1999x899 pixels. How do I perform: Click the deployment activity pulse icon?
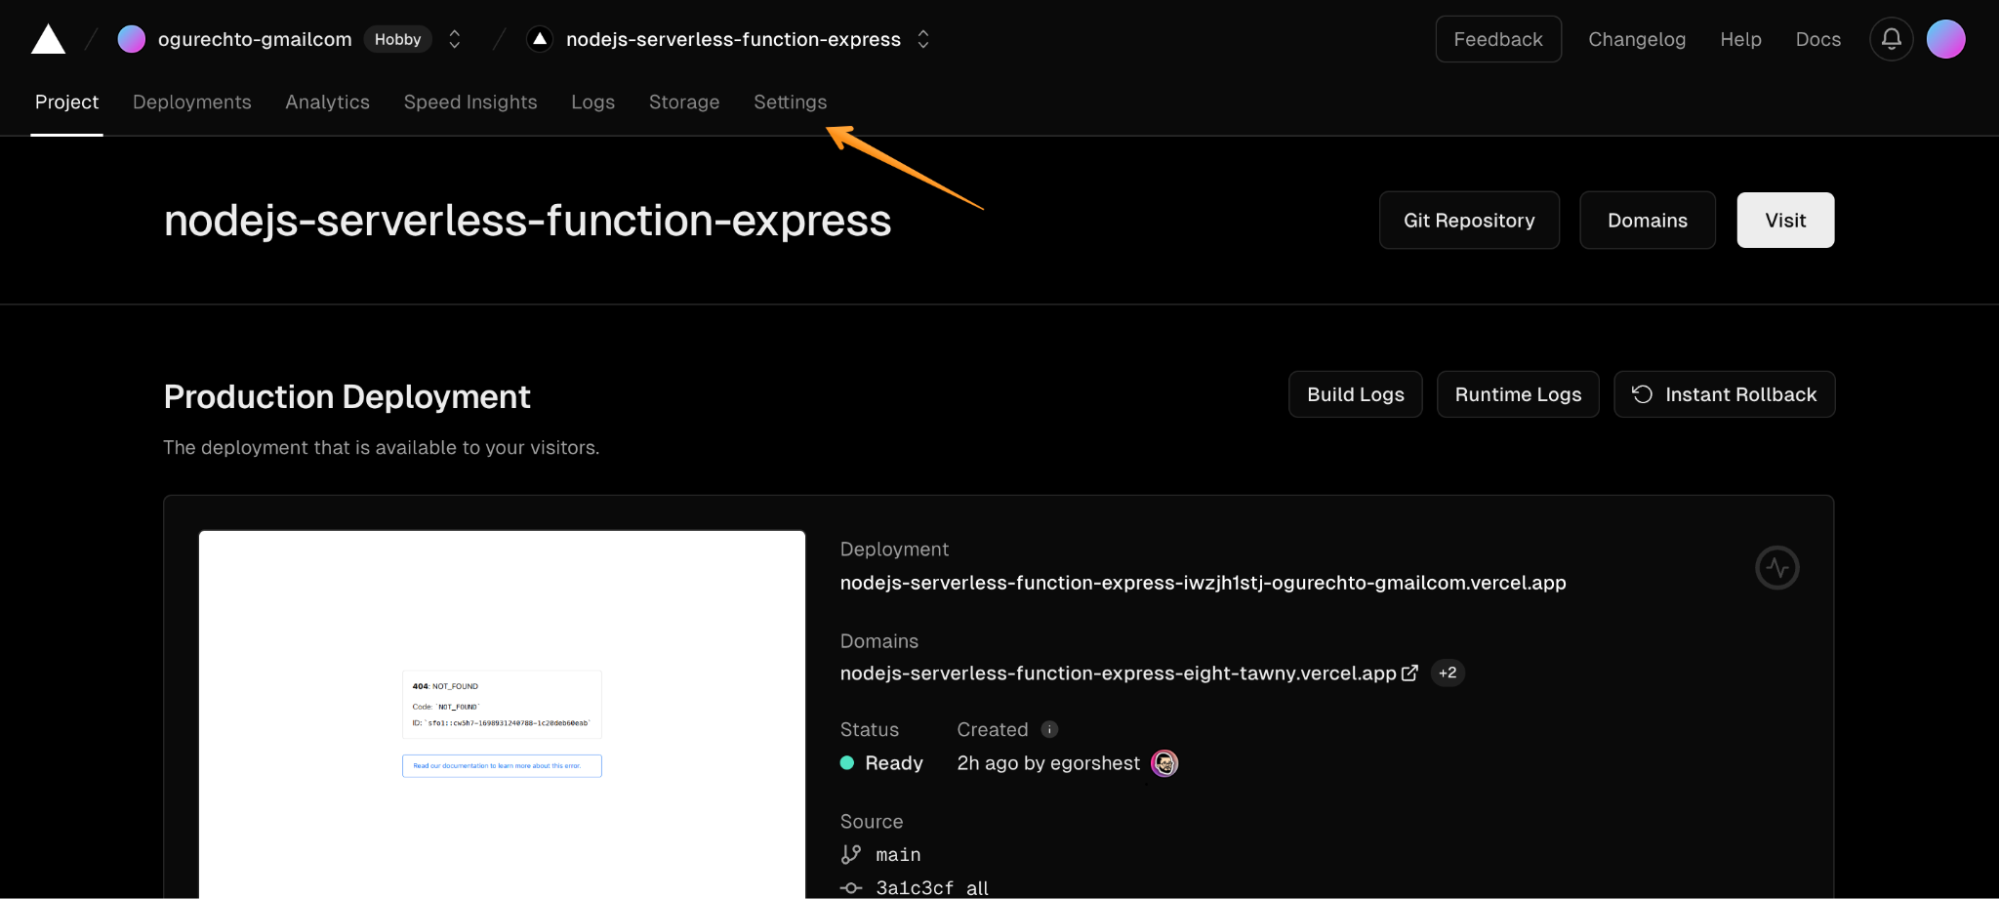pyautogui.click(x=1776, y=568)
